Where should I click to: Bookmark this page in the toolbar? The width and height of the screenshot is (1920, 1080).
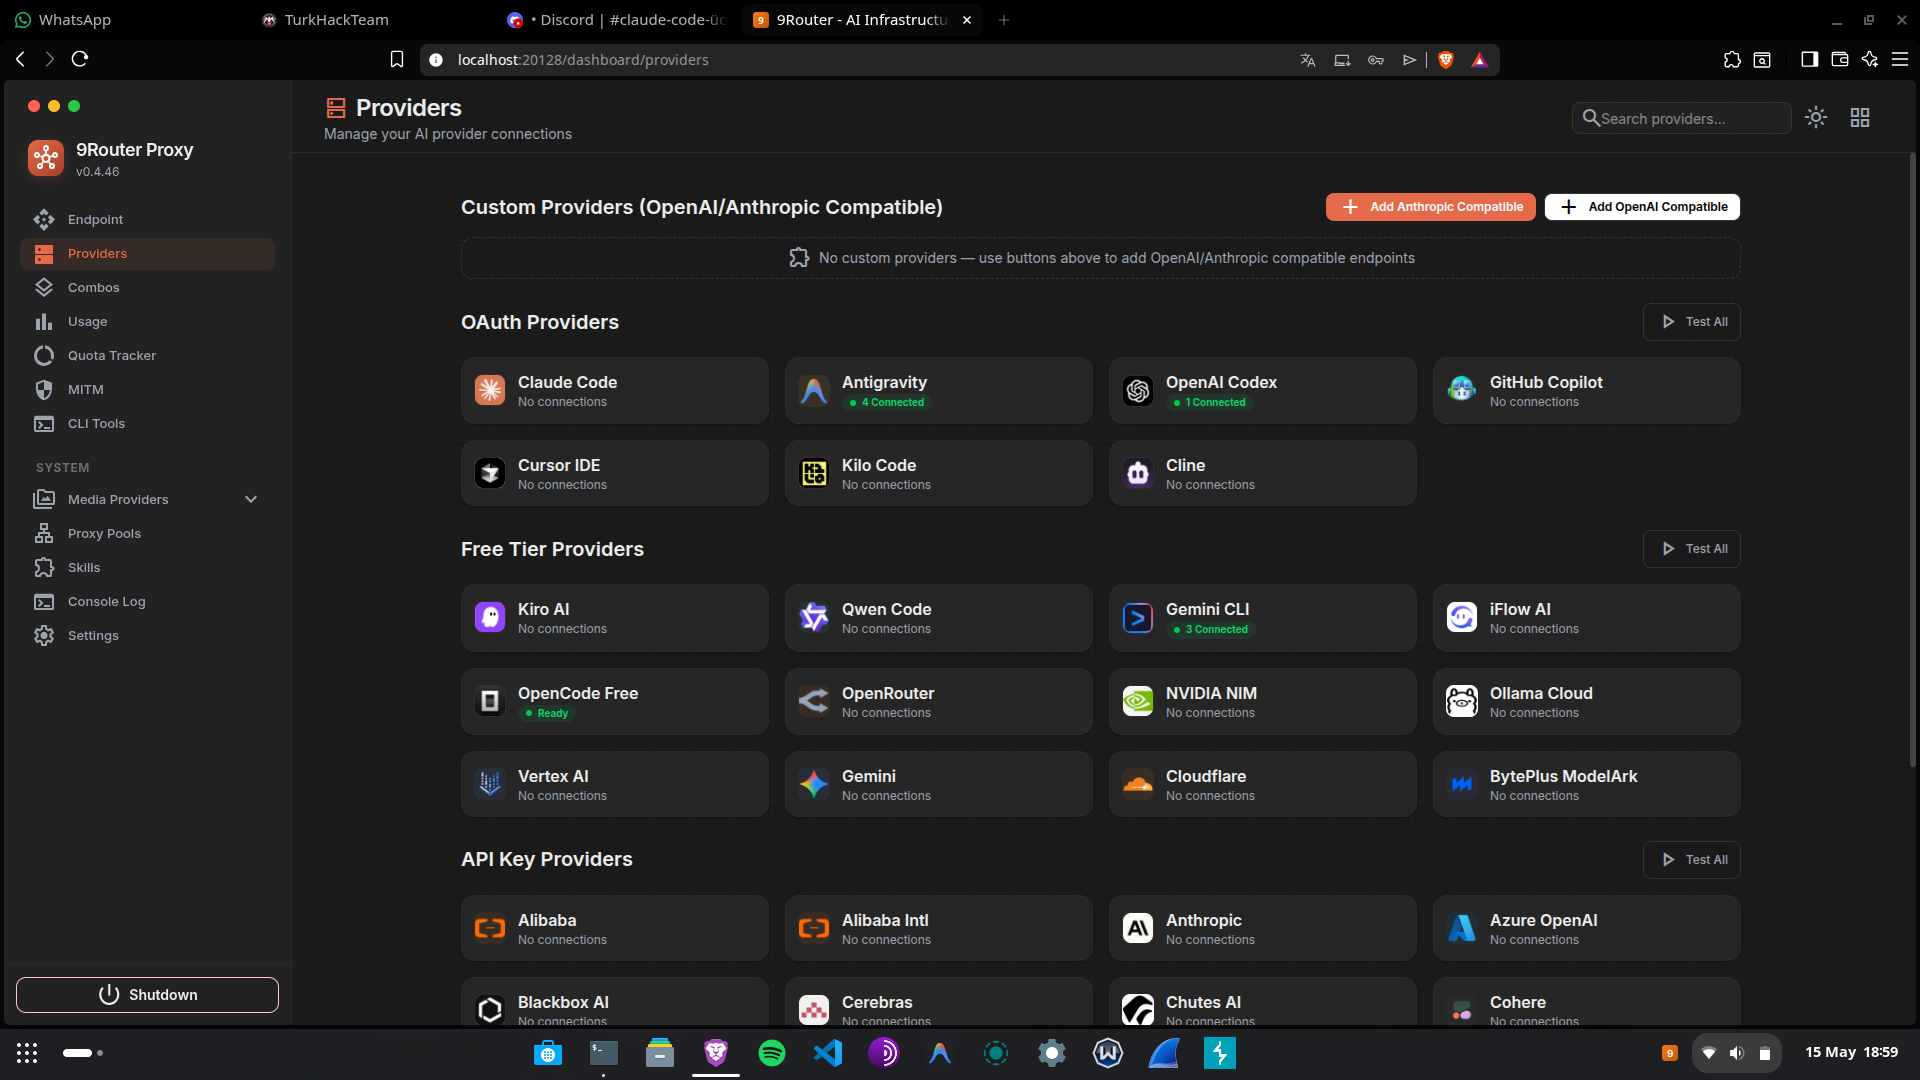[x=397, y=60]
